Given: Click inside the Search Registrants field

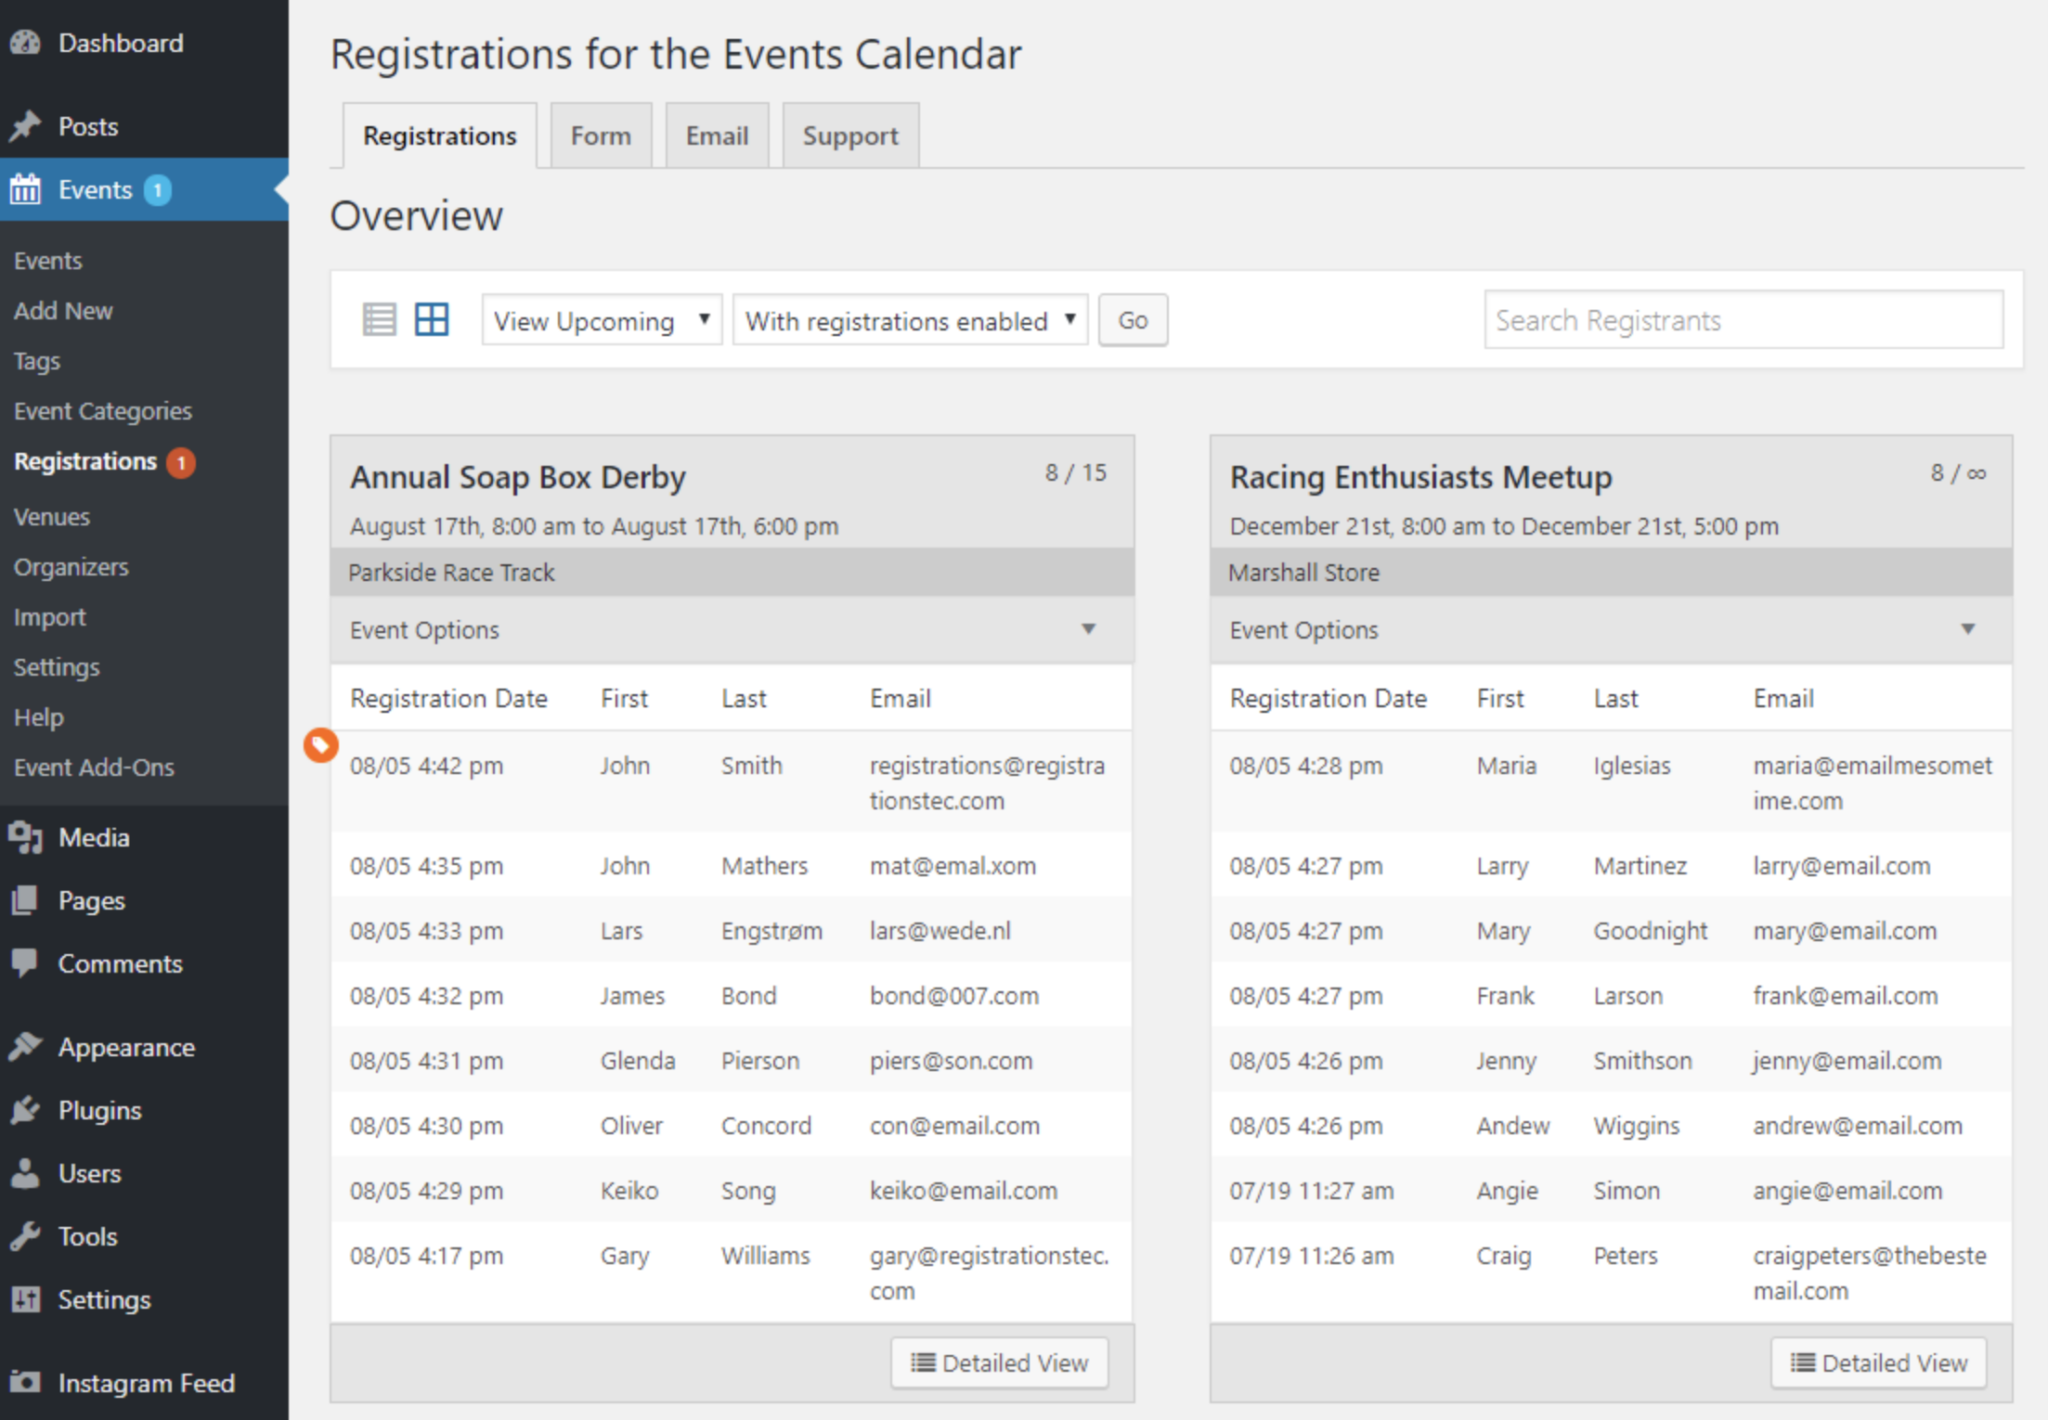Looking at the screenshot, I should [x=1742, y=320].
